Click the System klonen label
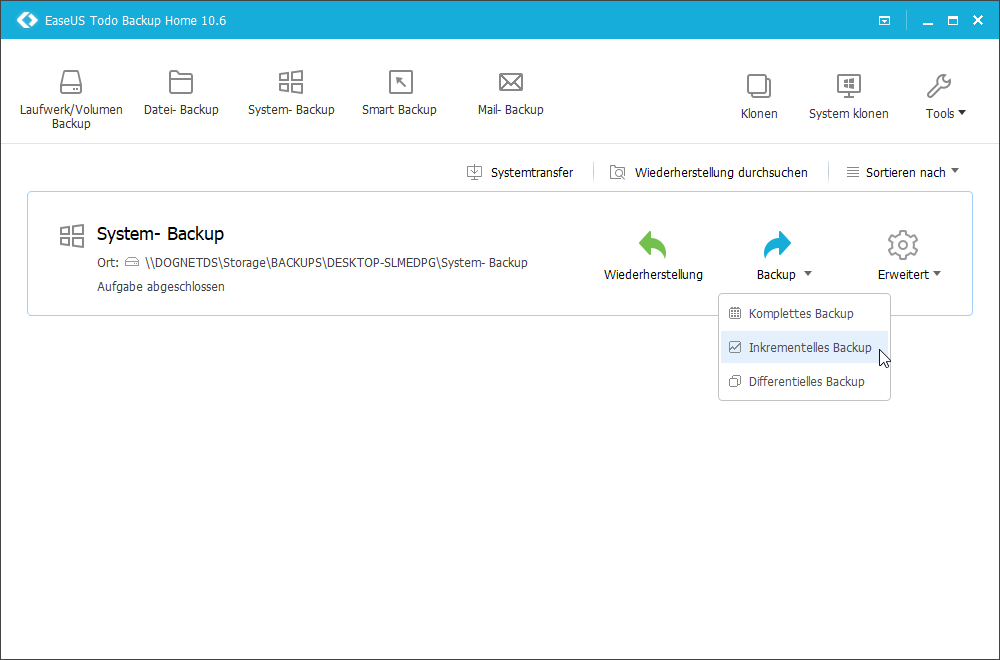Screen dimensions: 1000x660 (x=848, y=114)
